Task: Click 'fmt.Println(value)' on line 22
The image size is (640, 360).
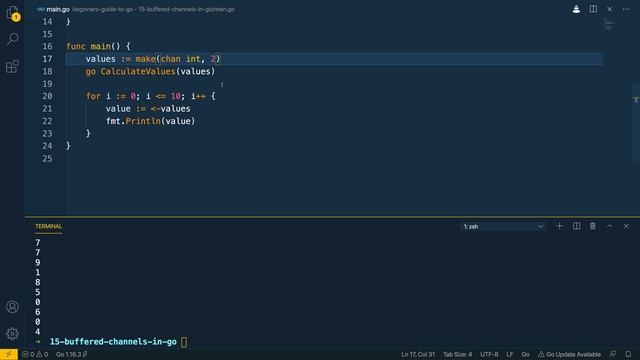Action: (x=151, y=121)
